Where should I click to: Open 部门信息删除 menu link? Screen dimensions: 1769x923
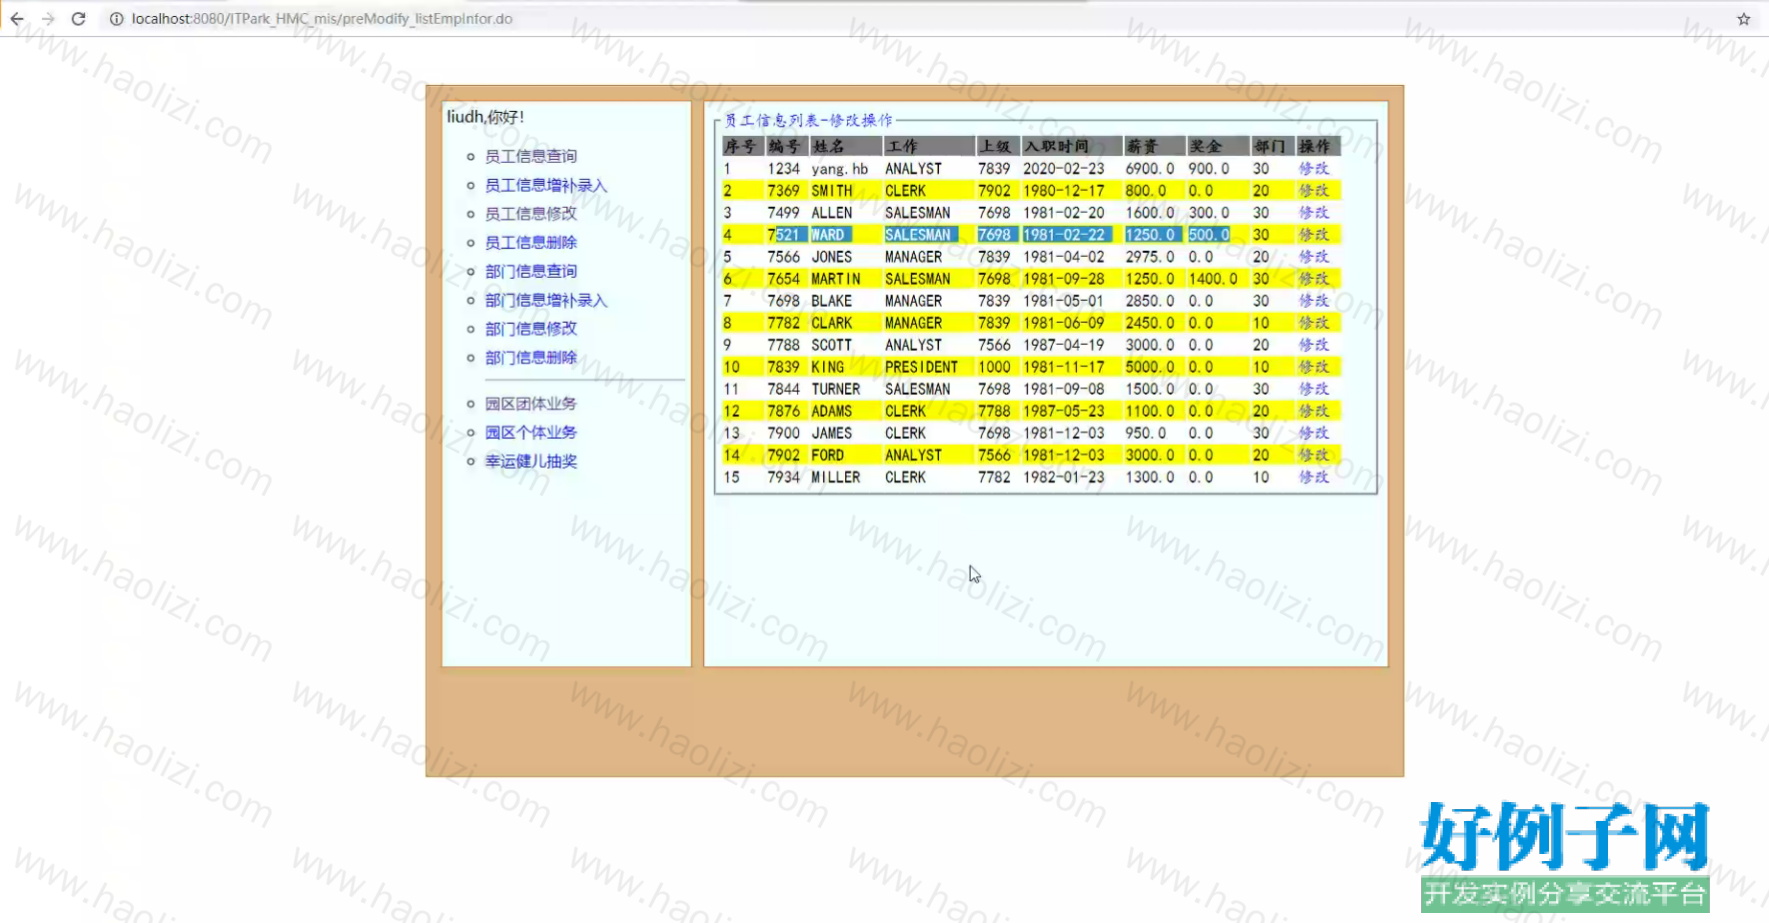[531, 357]
